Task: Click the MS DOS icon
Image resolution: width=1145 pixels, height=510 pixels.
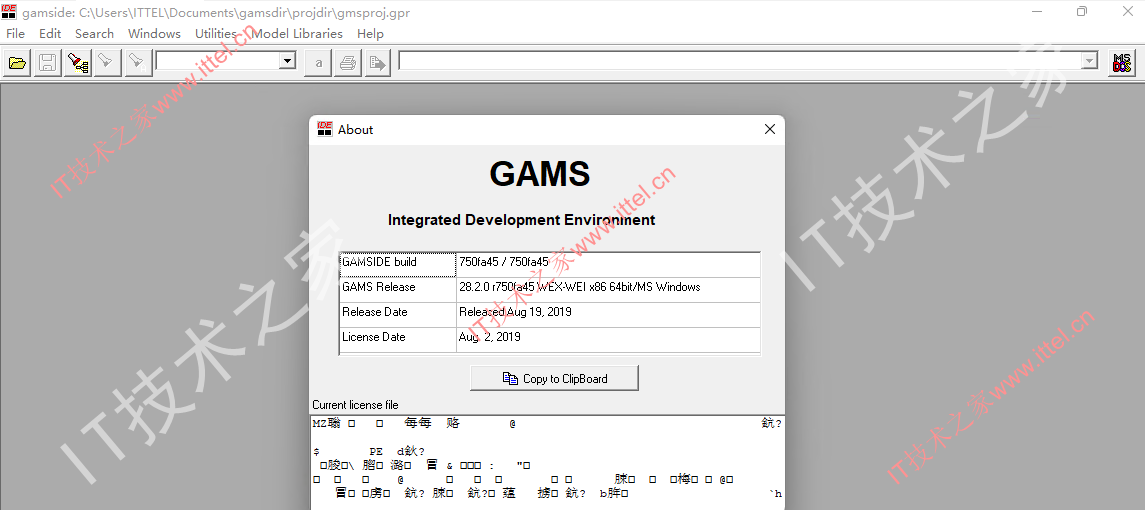Action: coord(1122,63)
